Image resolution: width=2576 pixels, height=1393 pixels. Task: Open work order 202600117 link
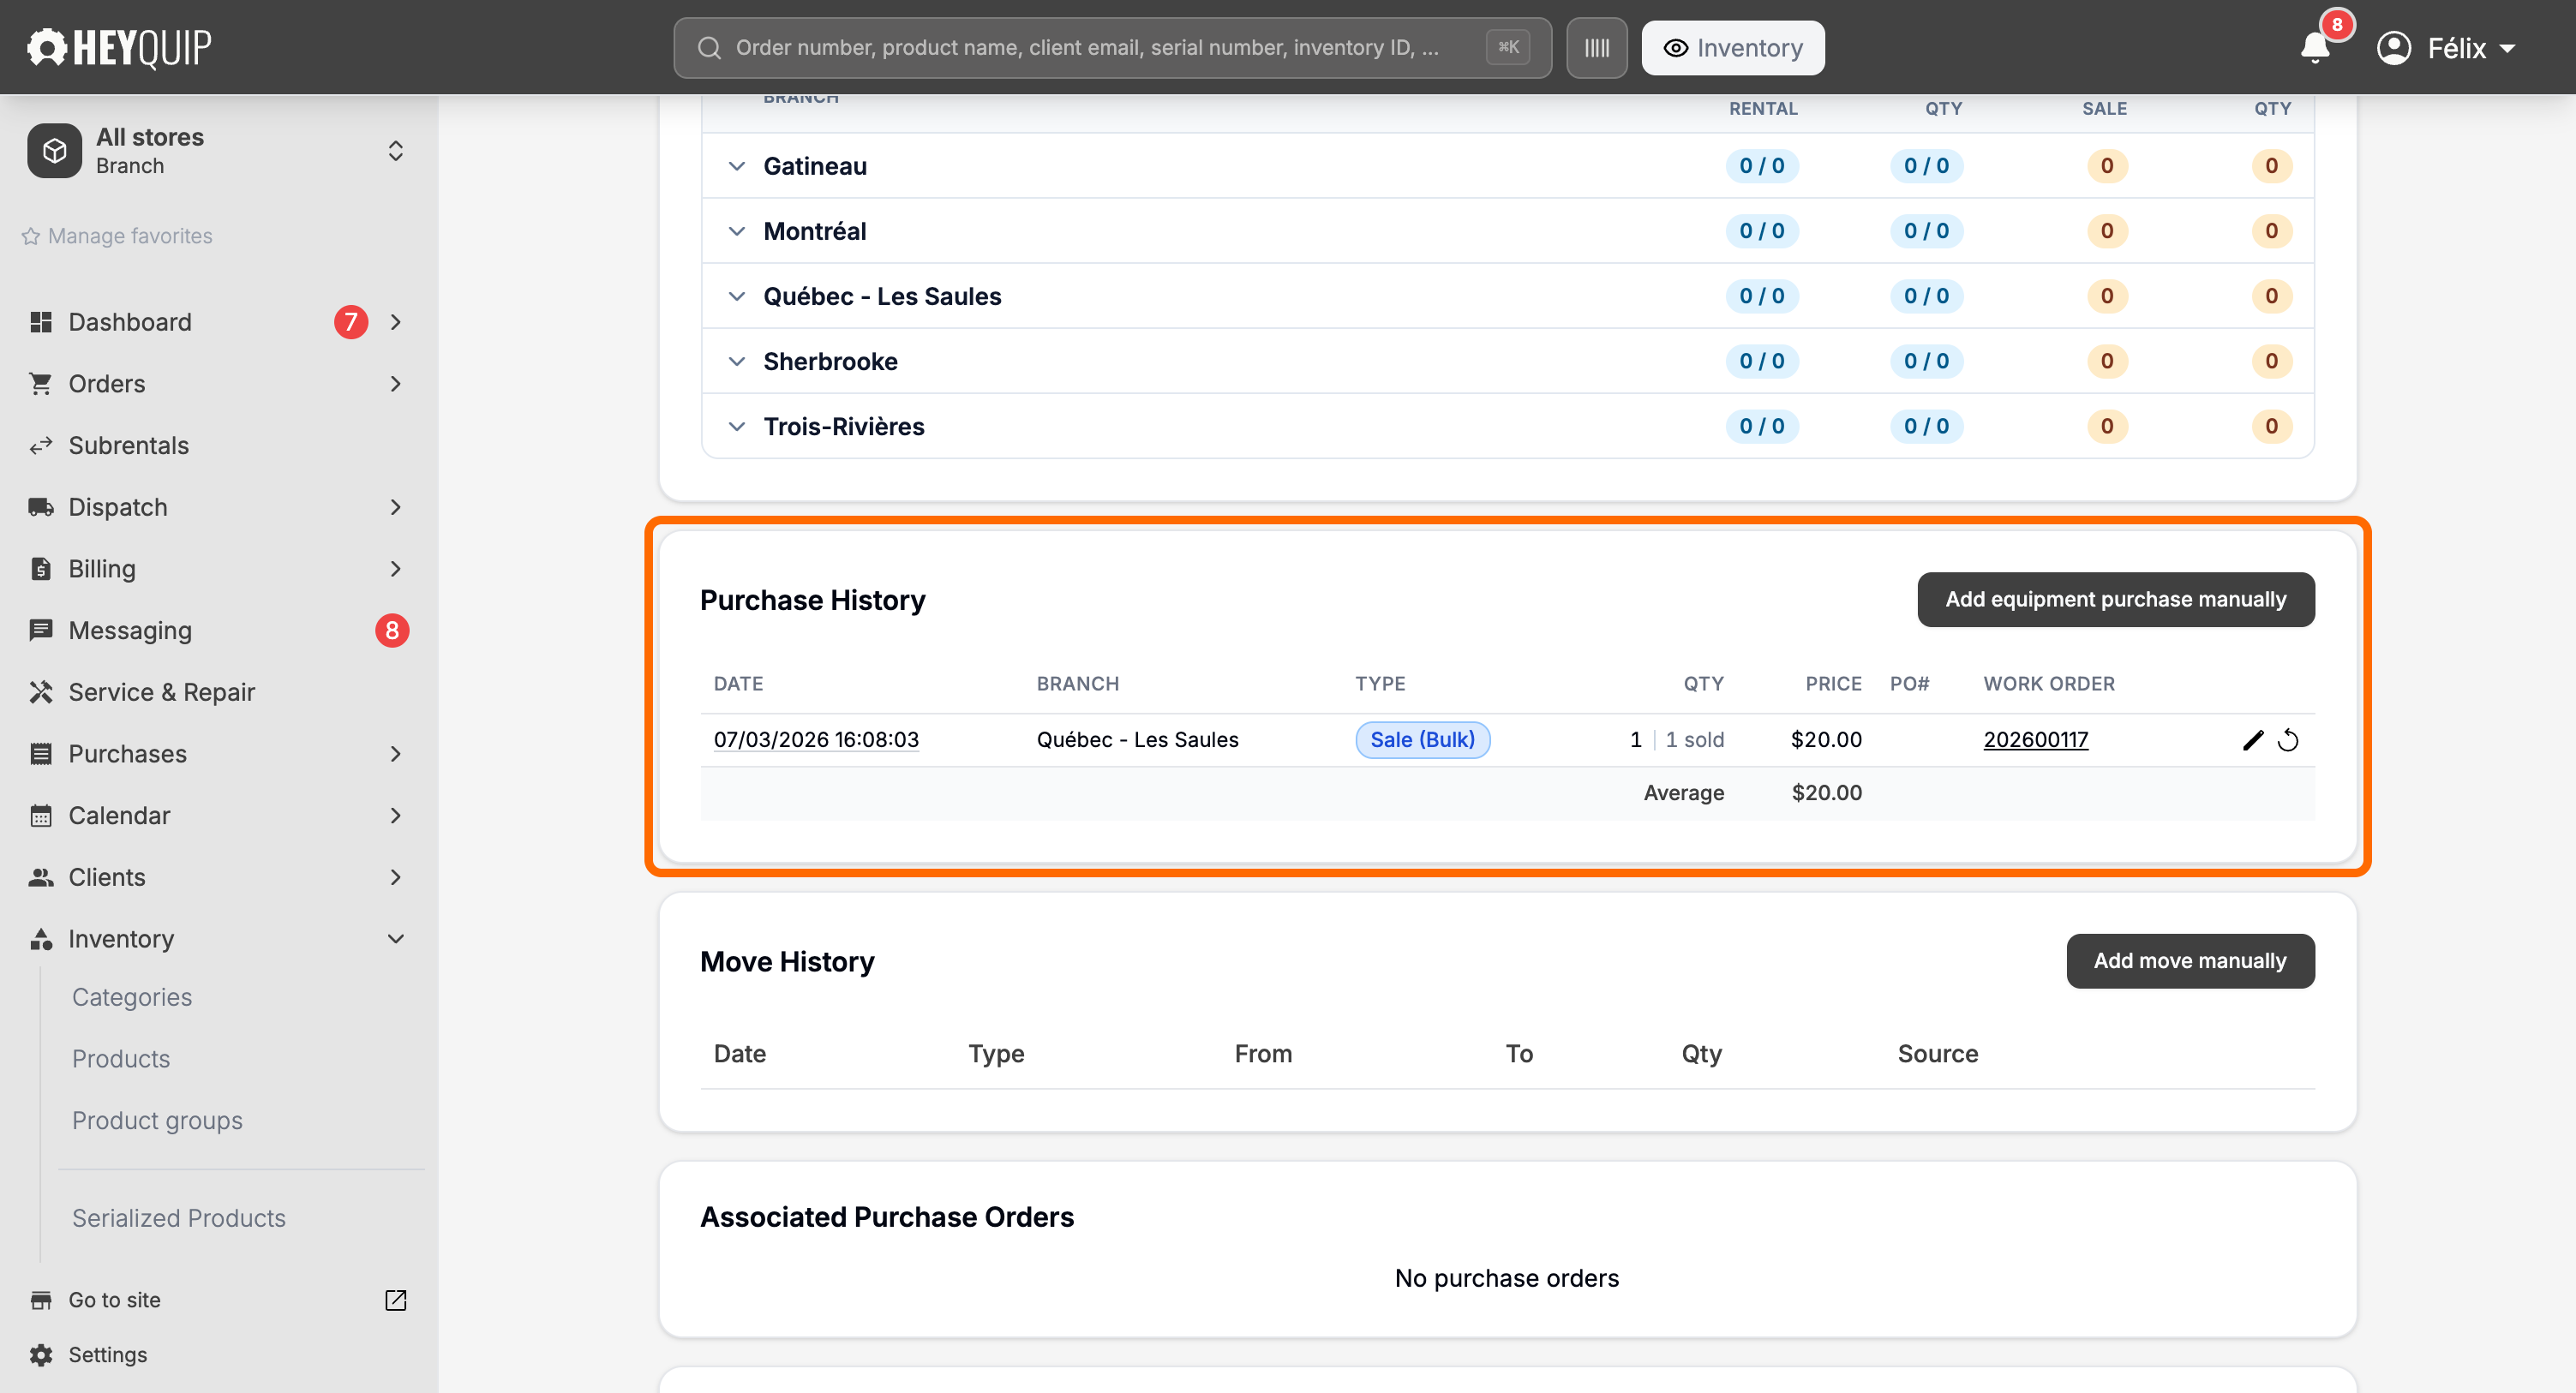click(x=2035, y=740)
